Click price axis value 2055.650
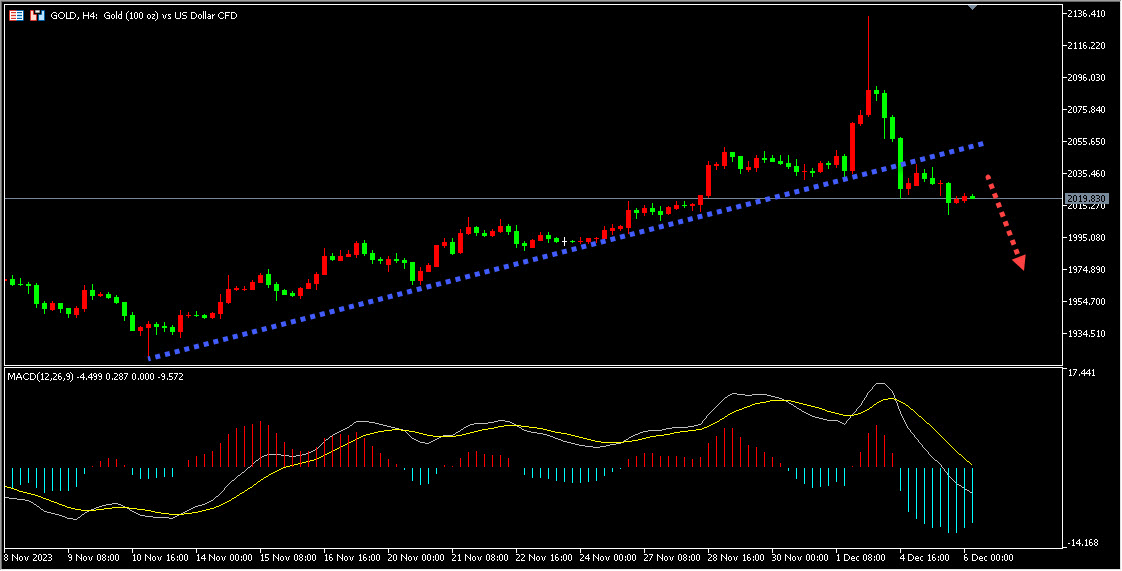 click(1086, 142)
